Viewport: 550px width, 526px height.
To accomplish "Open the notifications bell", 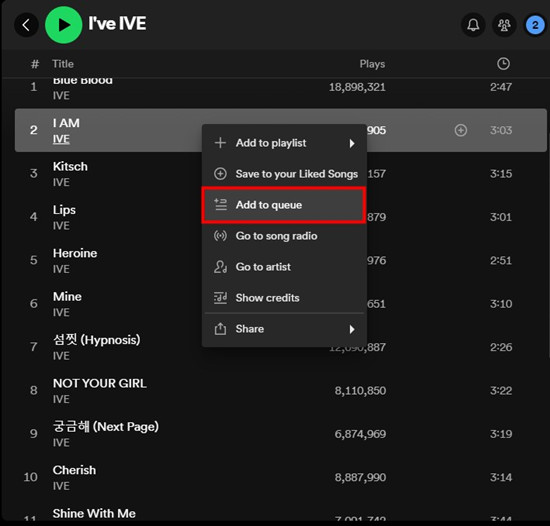I will (x=473, y=25).
